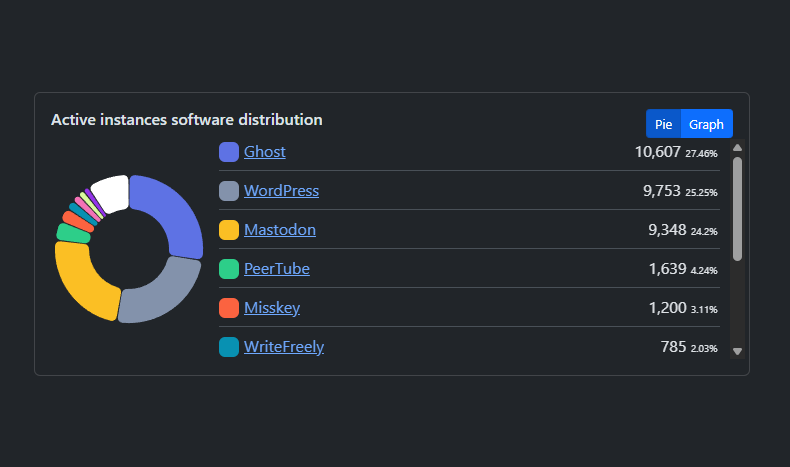The image size is (790, 467).
Task: Click the scroll down arrow in list
Action: tap(738, 351)
